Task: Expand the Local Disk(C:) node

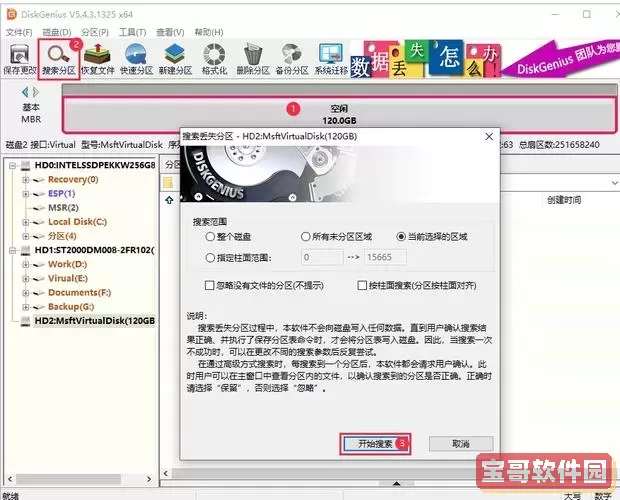Action: (x=25, y=222)
